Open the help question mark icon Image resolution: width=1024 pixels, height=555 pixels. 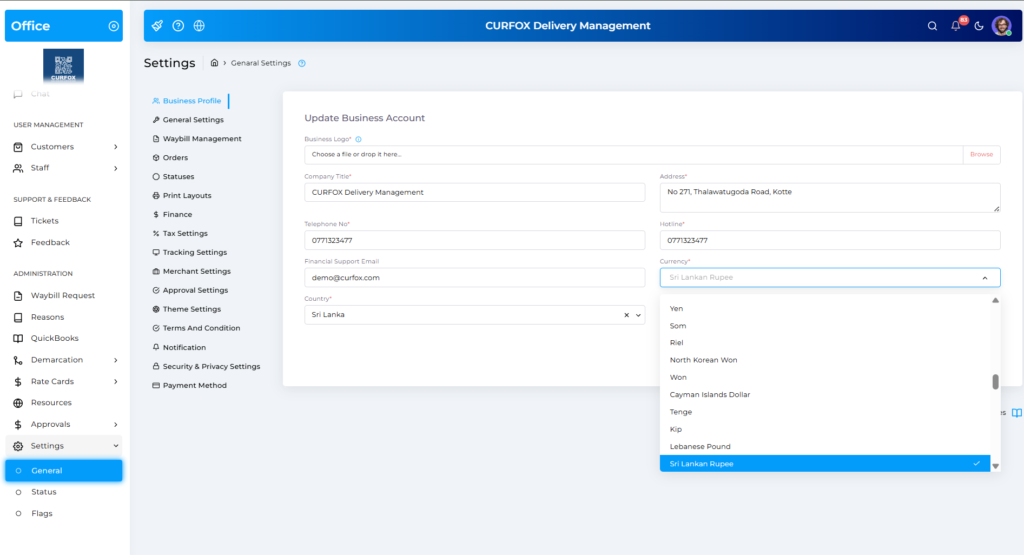tap(178, 25)
